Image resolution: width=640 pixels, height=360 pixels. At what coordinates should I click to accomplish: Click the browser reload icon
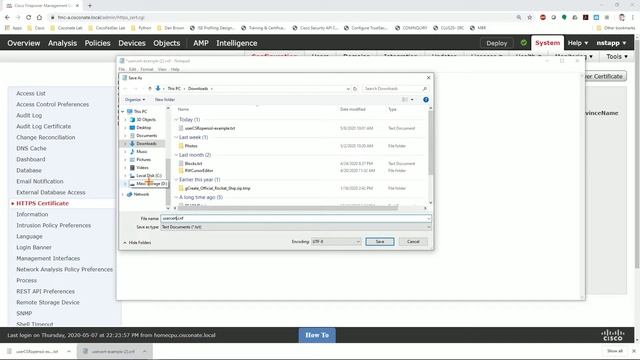(x=29, y=18)
